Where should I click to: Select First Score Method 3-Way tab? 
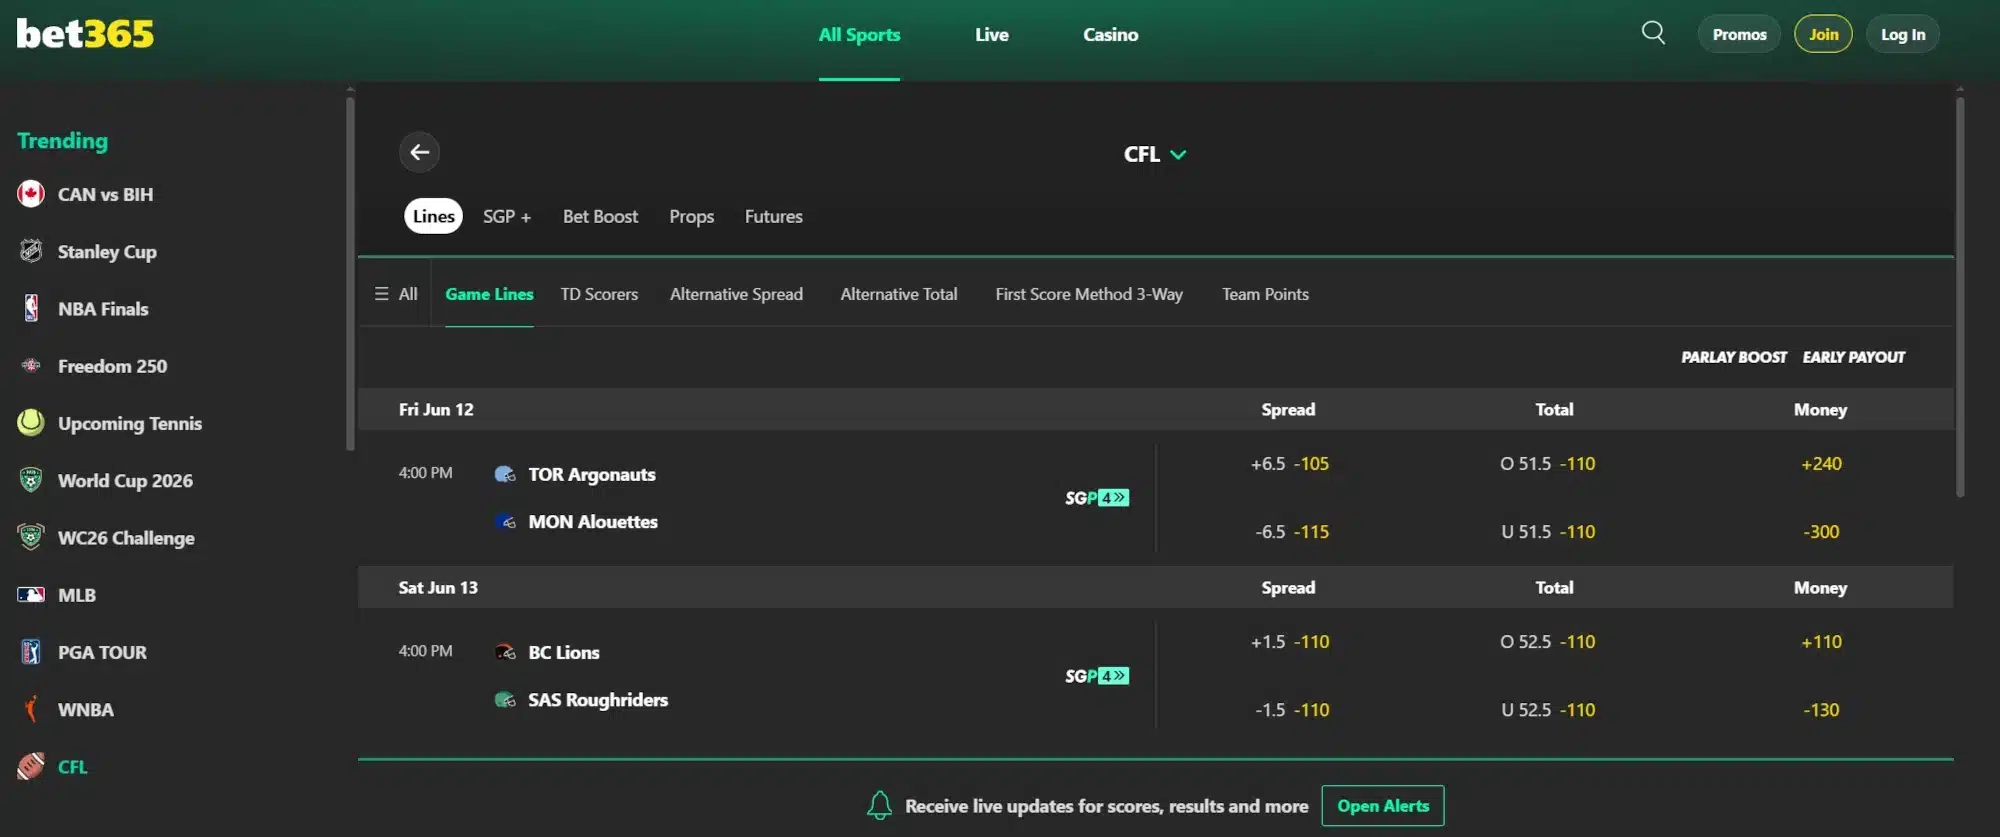[1089, 294]
